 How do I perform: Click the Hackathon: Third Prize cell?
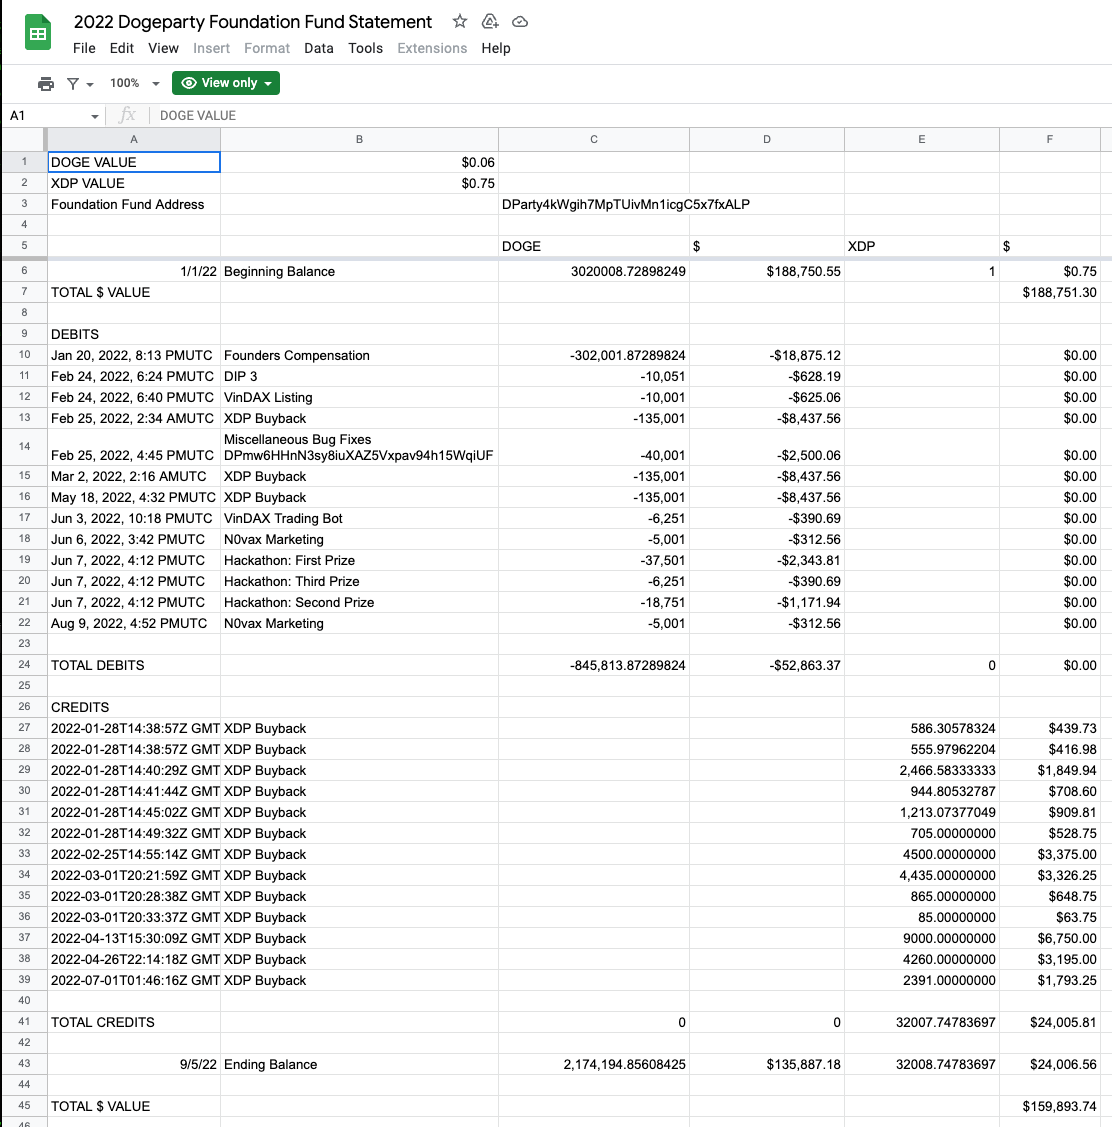pyautogui.click(x=359, y=581)
